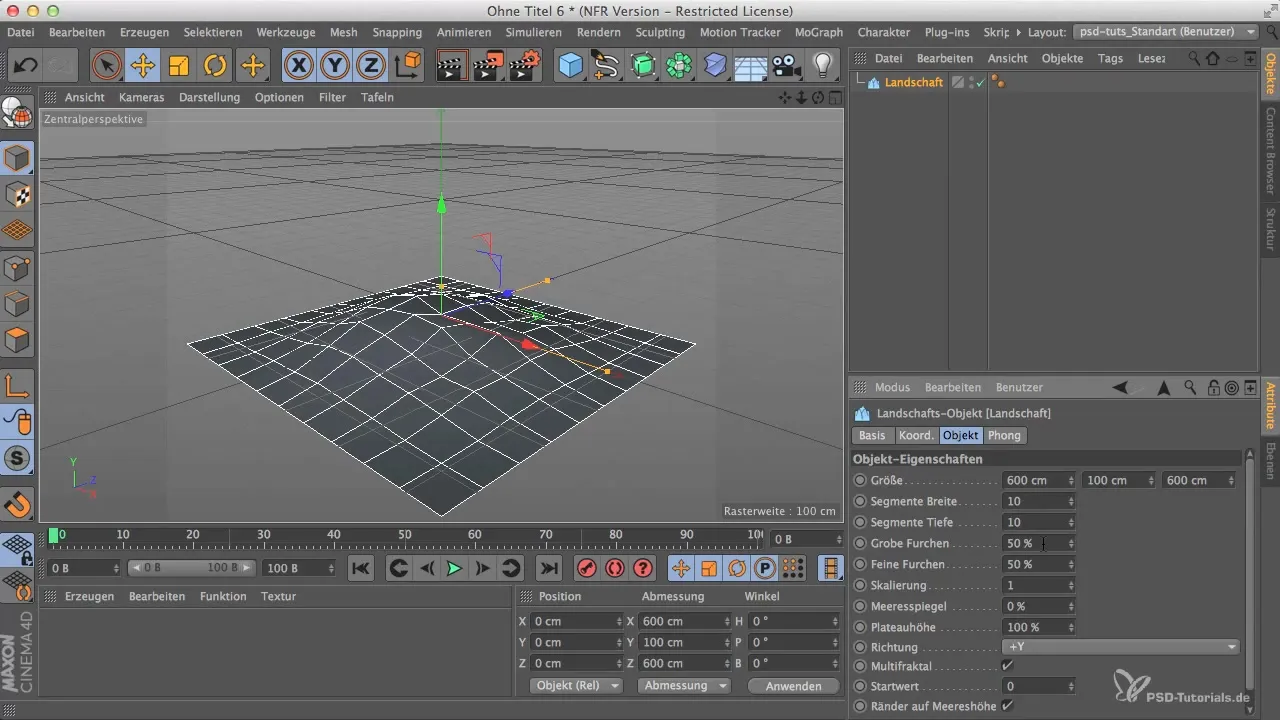The width and height of the screenshot is (1280, 720).
Task: Select the Live Selection tool
Action: point(106,66)
